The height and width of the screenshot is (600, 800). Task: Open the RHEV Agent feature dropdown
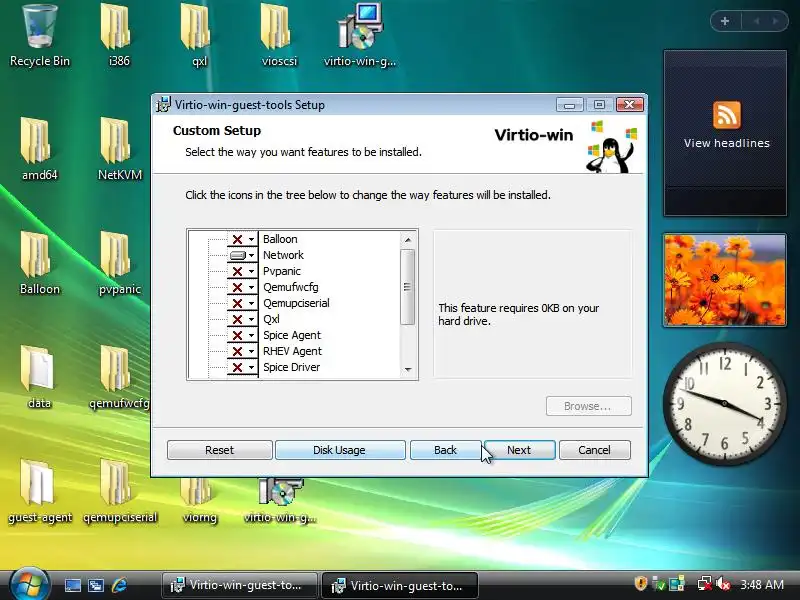[x=242, y=351]
